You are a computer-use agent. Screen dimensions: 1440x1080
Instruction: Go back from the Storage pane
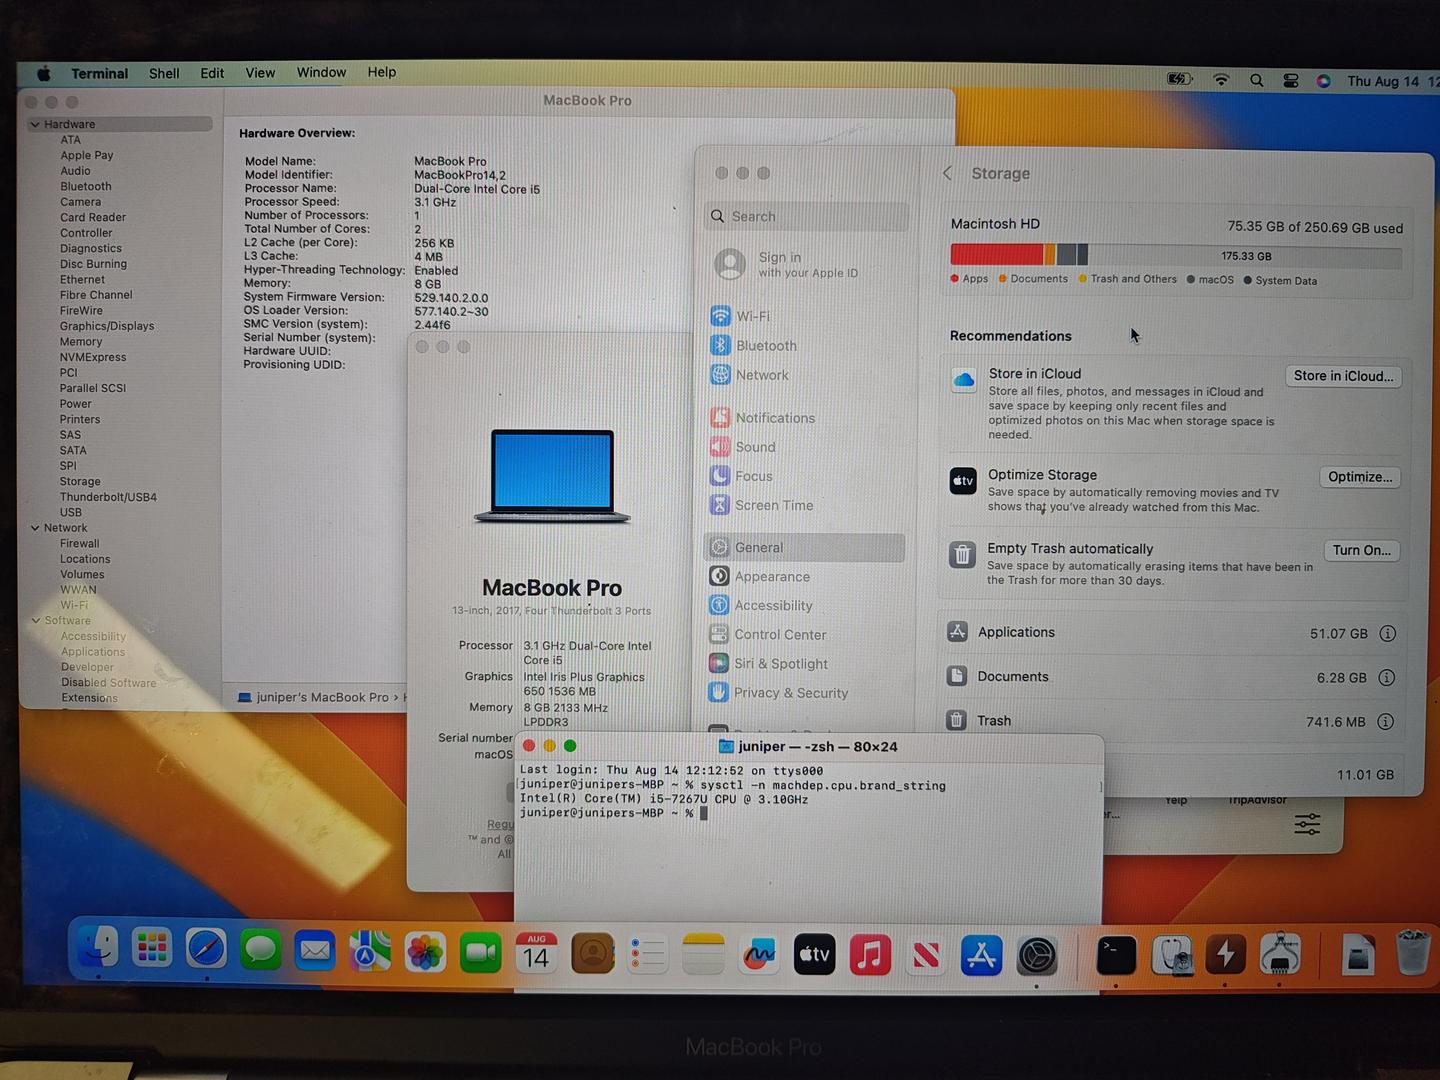pos(947,173)
